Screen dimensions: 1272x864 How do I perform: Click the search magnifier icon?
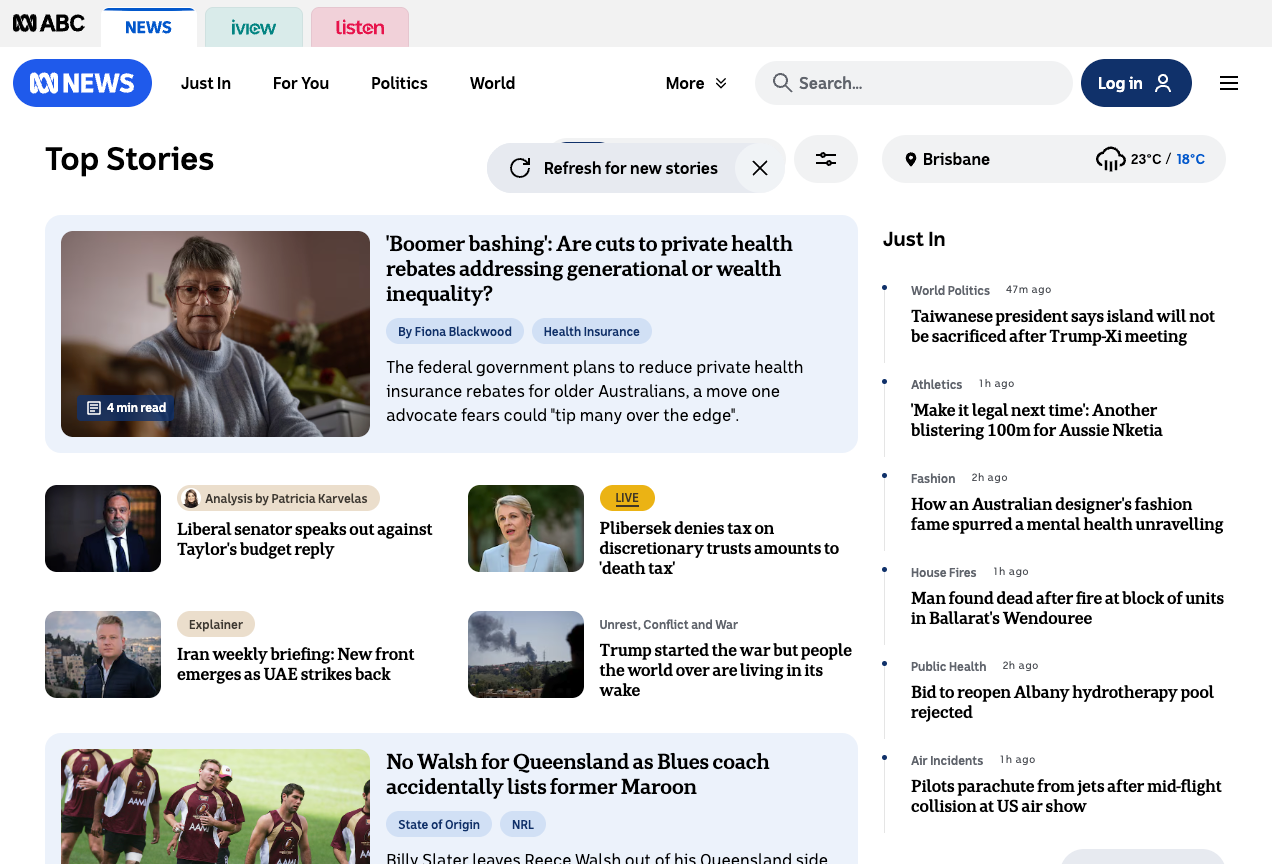[x=782, y=83]
